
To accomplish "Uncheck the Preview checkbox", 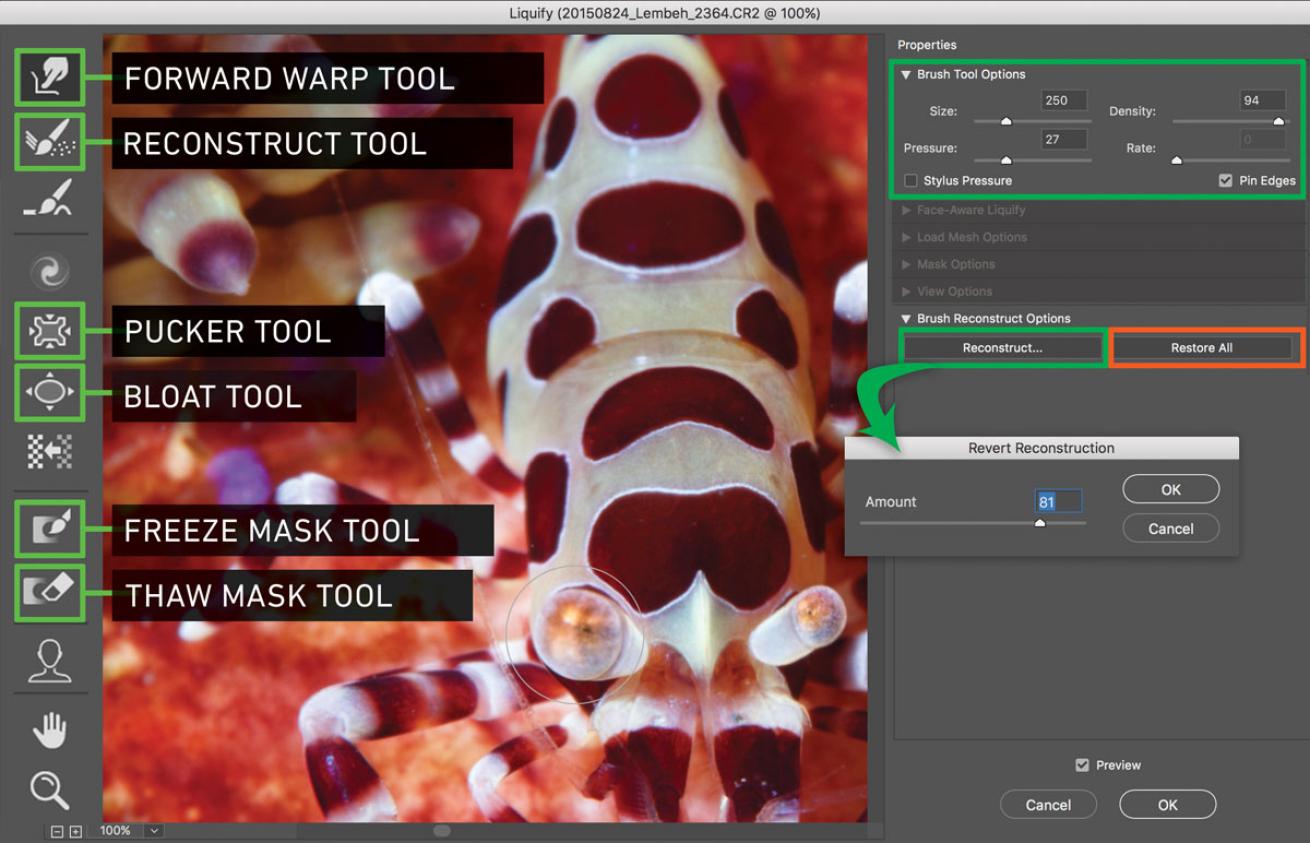I will point(1081,765).
